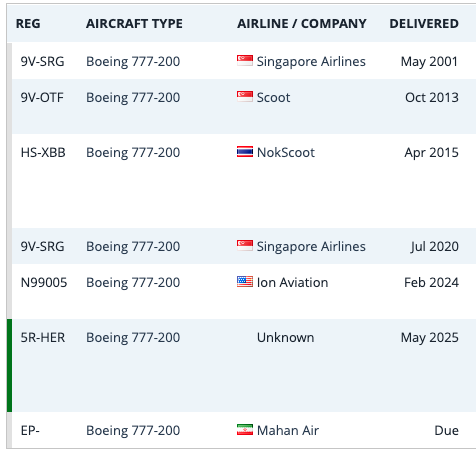Sort by the AIRLINE / COMPANY column header
The height and width of the screenshot is (450, 476).
302,24
